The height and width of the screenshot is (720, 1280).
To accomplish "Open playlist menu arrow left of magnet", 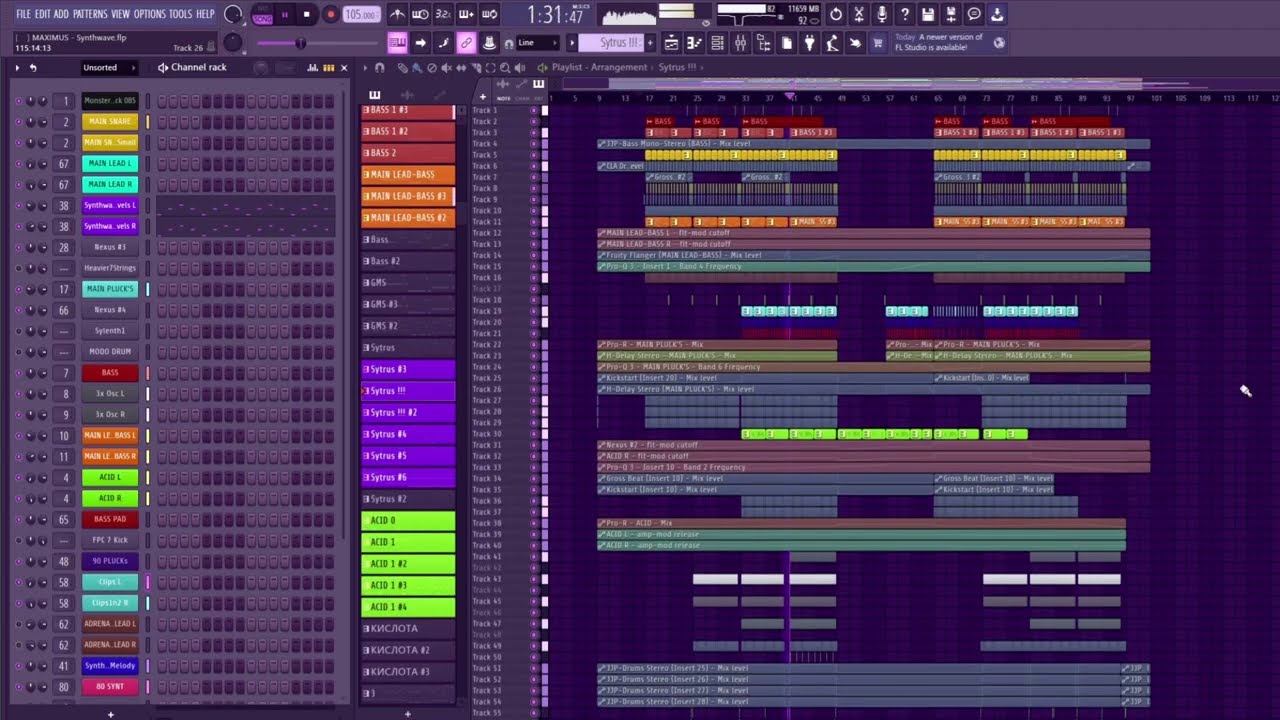I will (364, 68).
